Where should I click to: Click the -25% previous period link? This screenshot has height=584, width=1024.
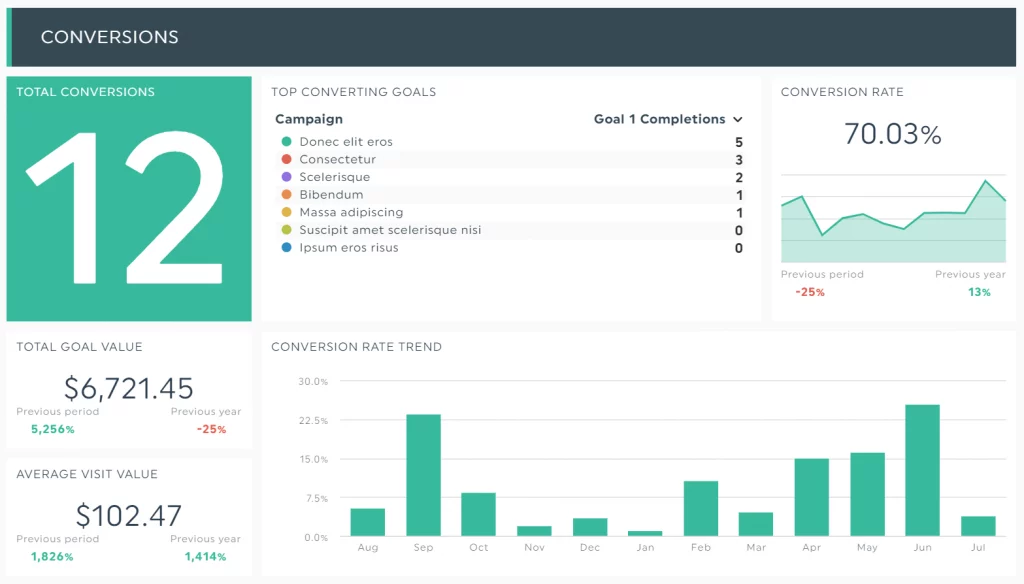coord(808,292)
